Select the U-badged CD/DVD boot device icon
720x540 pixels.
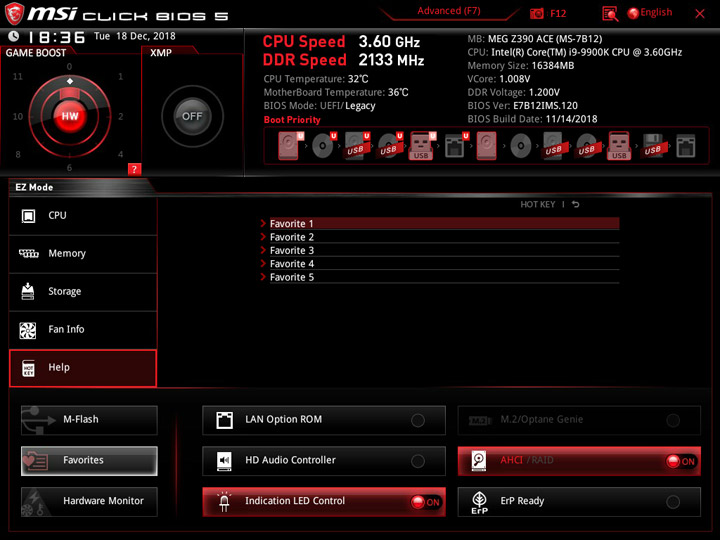pyautogui.click(x=324, y=146)
